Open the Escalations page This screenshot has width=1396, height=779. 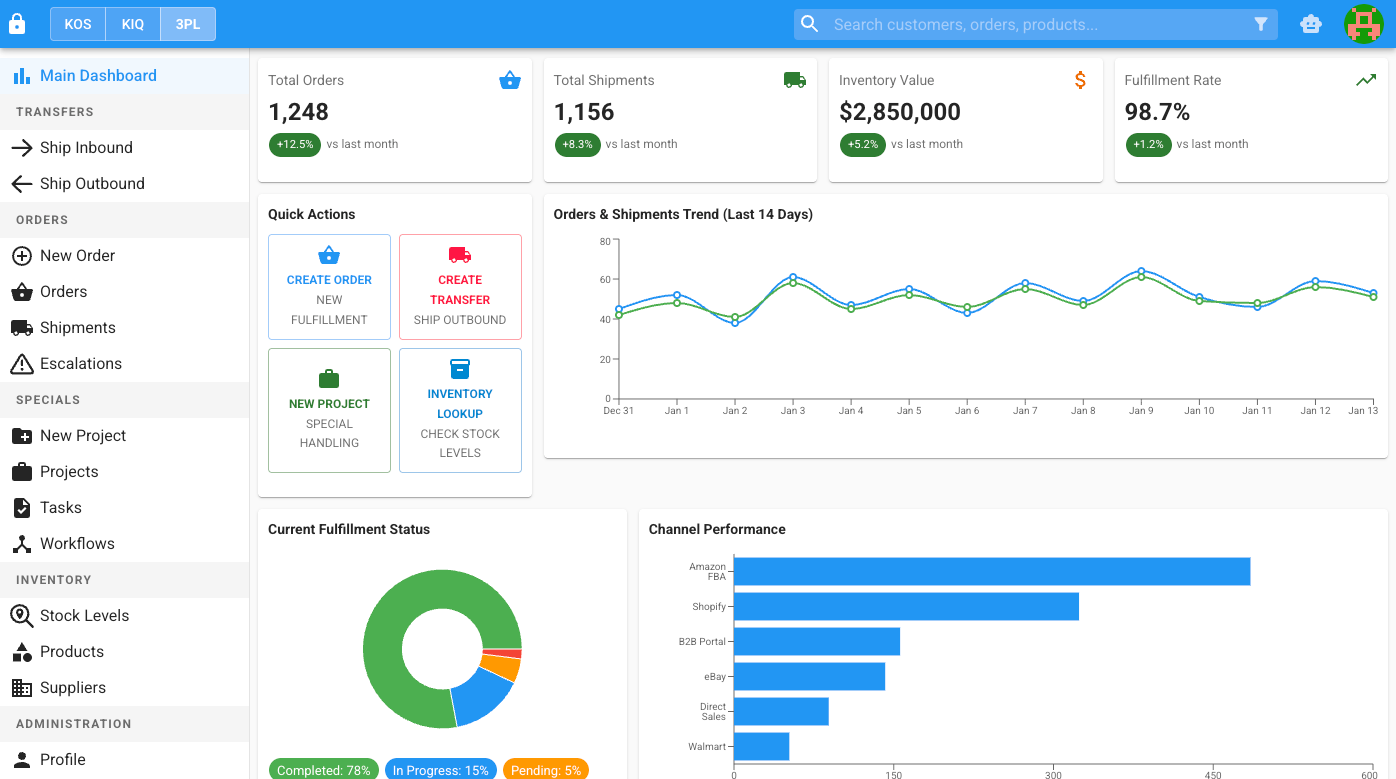[x=124, y=364]
